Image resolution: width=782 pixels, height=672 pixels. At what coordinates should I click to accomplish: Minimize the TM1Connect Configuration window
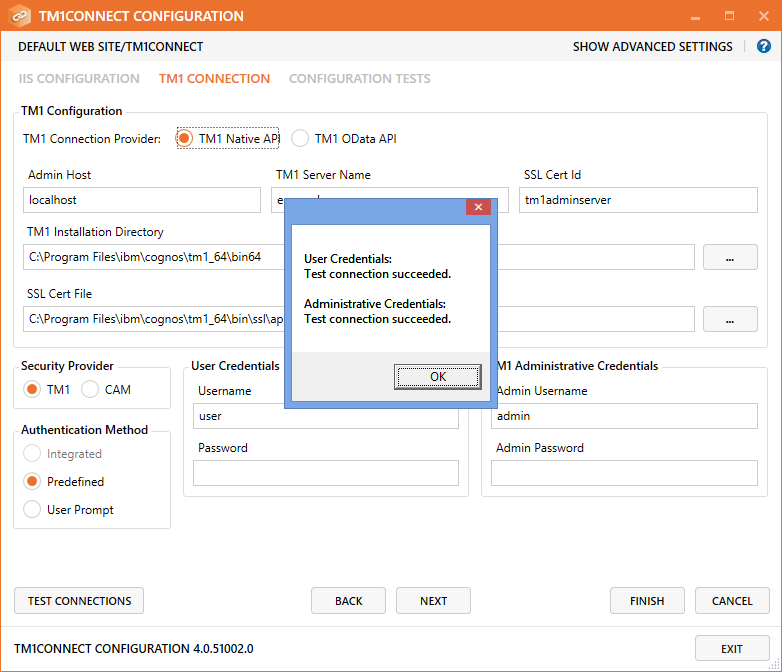(695, 16)
